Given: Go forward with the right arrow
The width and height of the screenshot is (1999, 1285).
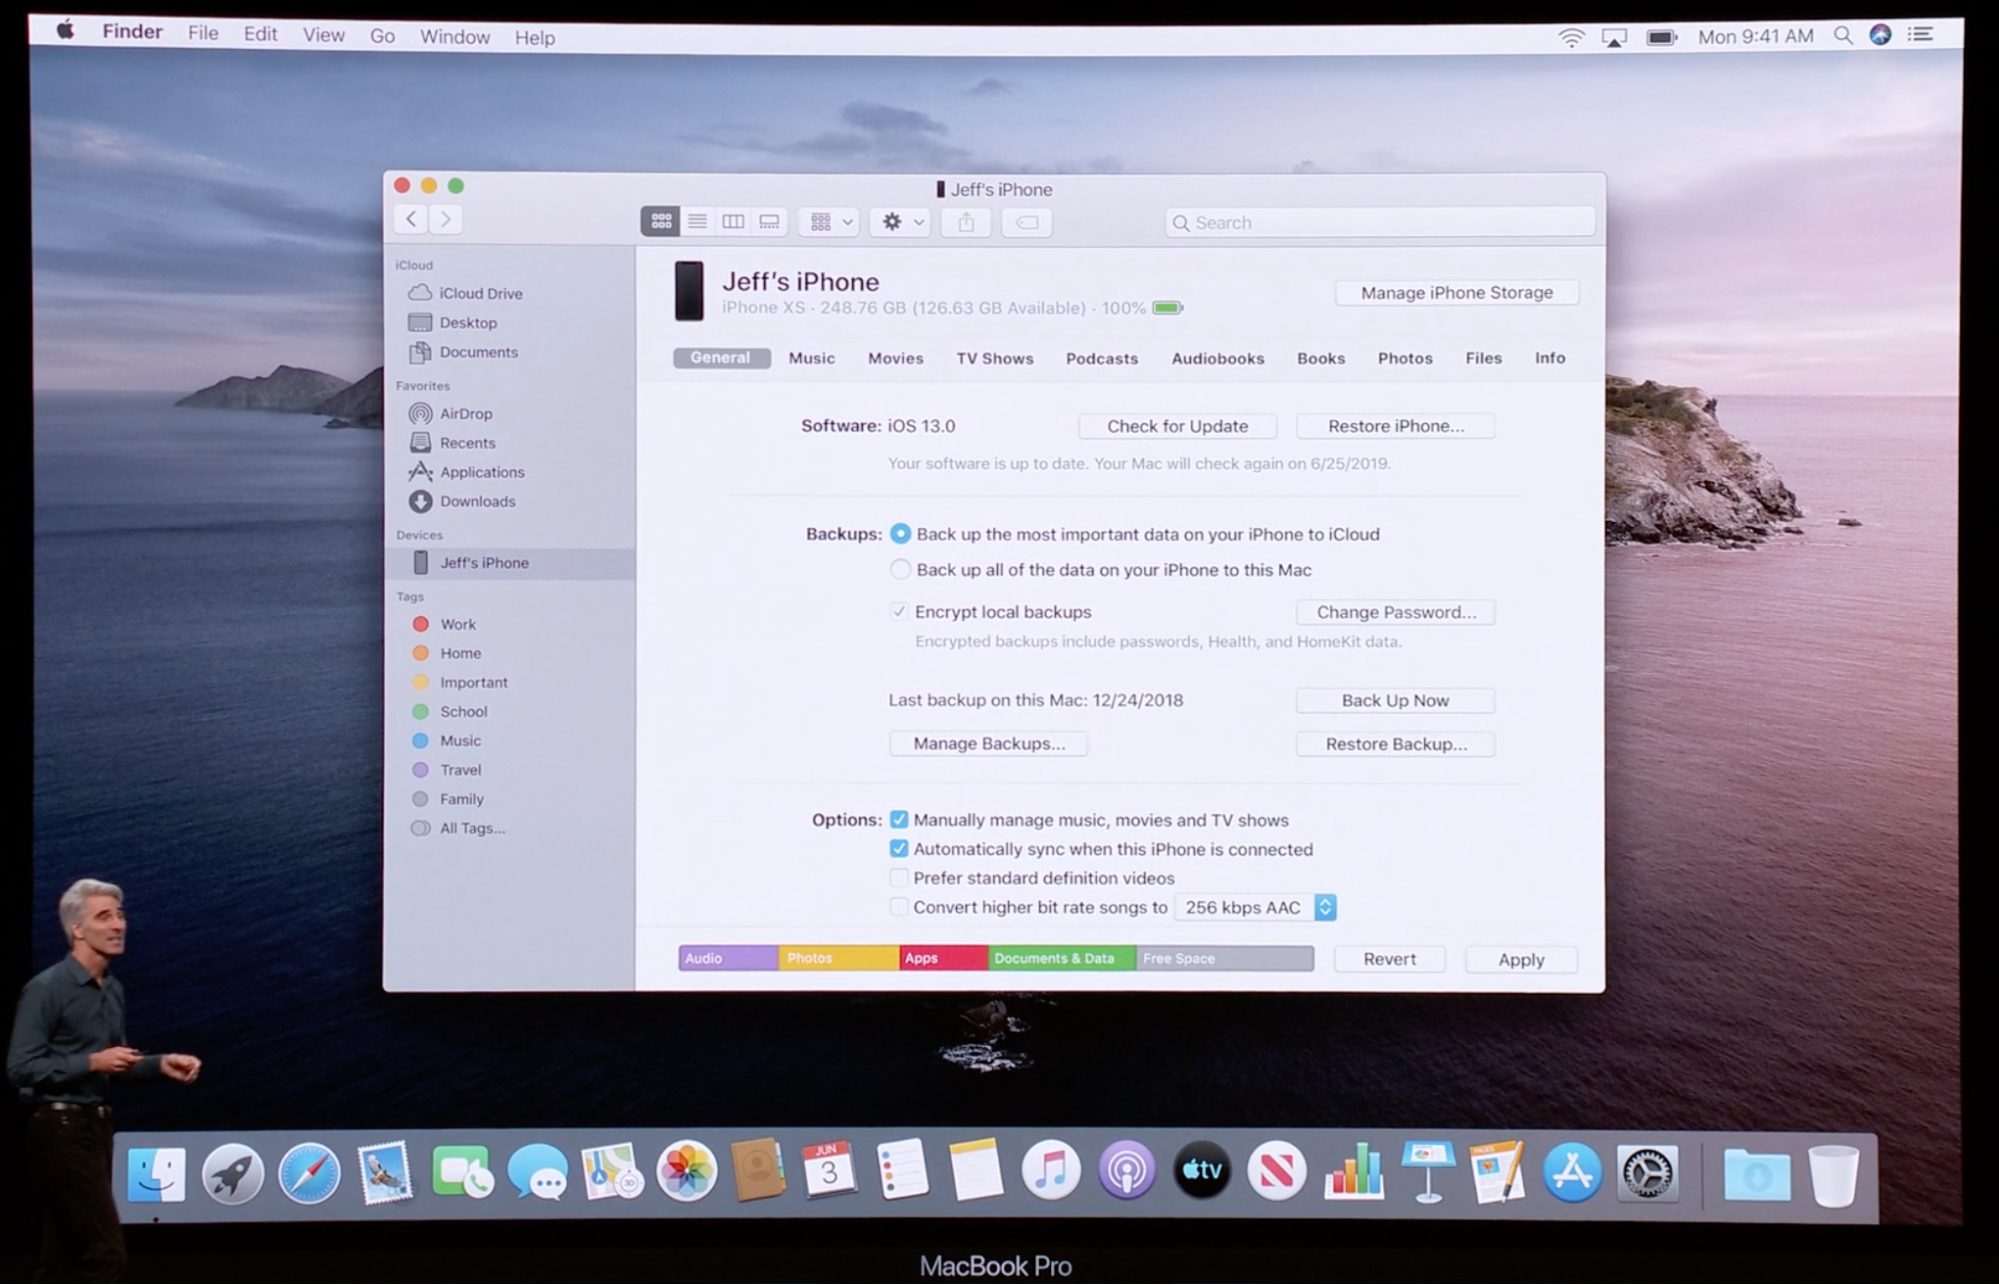Looking at the screenshot, I should point(446,219).
